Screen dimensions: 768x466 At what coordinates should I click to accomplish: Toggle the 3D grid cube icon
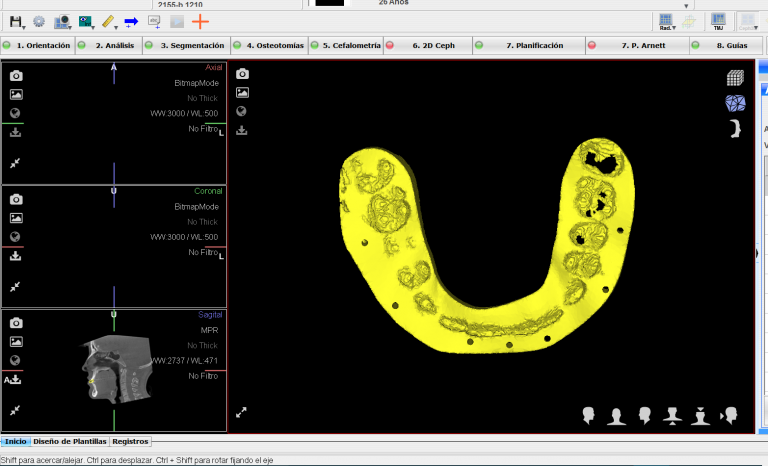(735, 77)
